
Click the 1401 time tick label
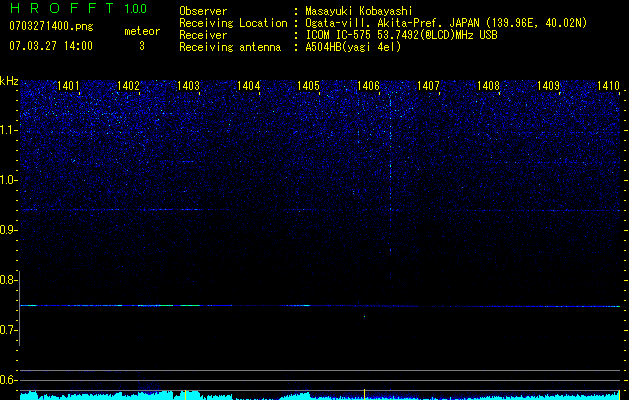point(68,86)
